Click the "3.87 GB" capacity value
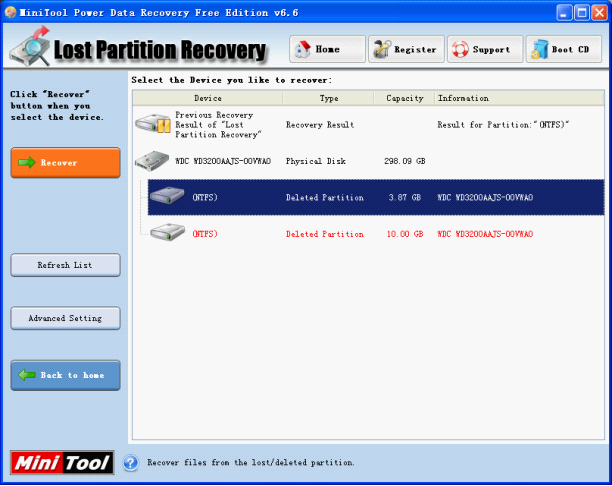This screenshot has height=486, width=612. (404, 198)
